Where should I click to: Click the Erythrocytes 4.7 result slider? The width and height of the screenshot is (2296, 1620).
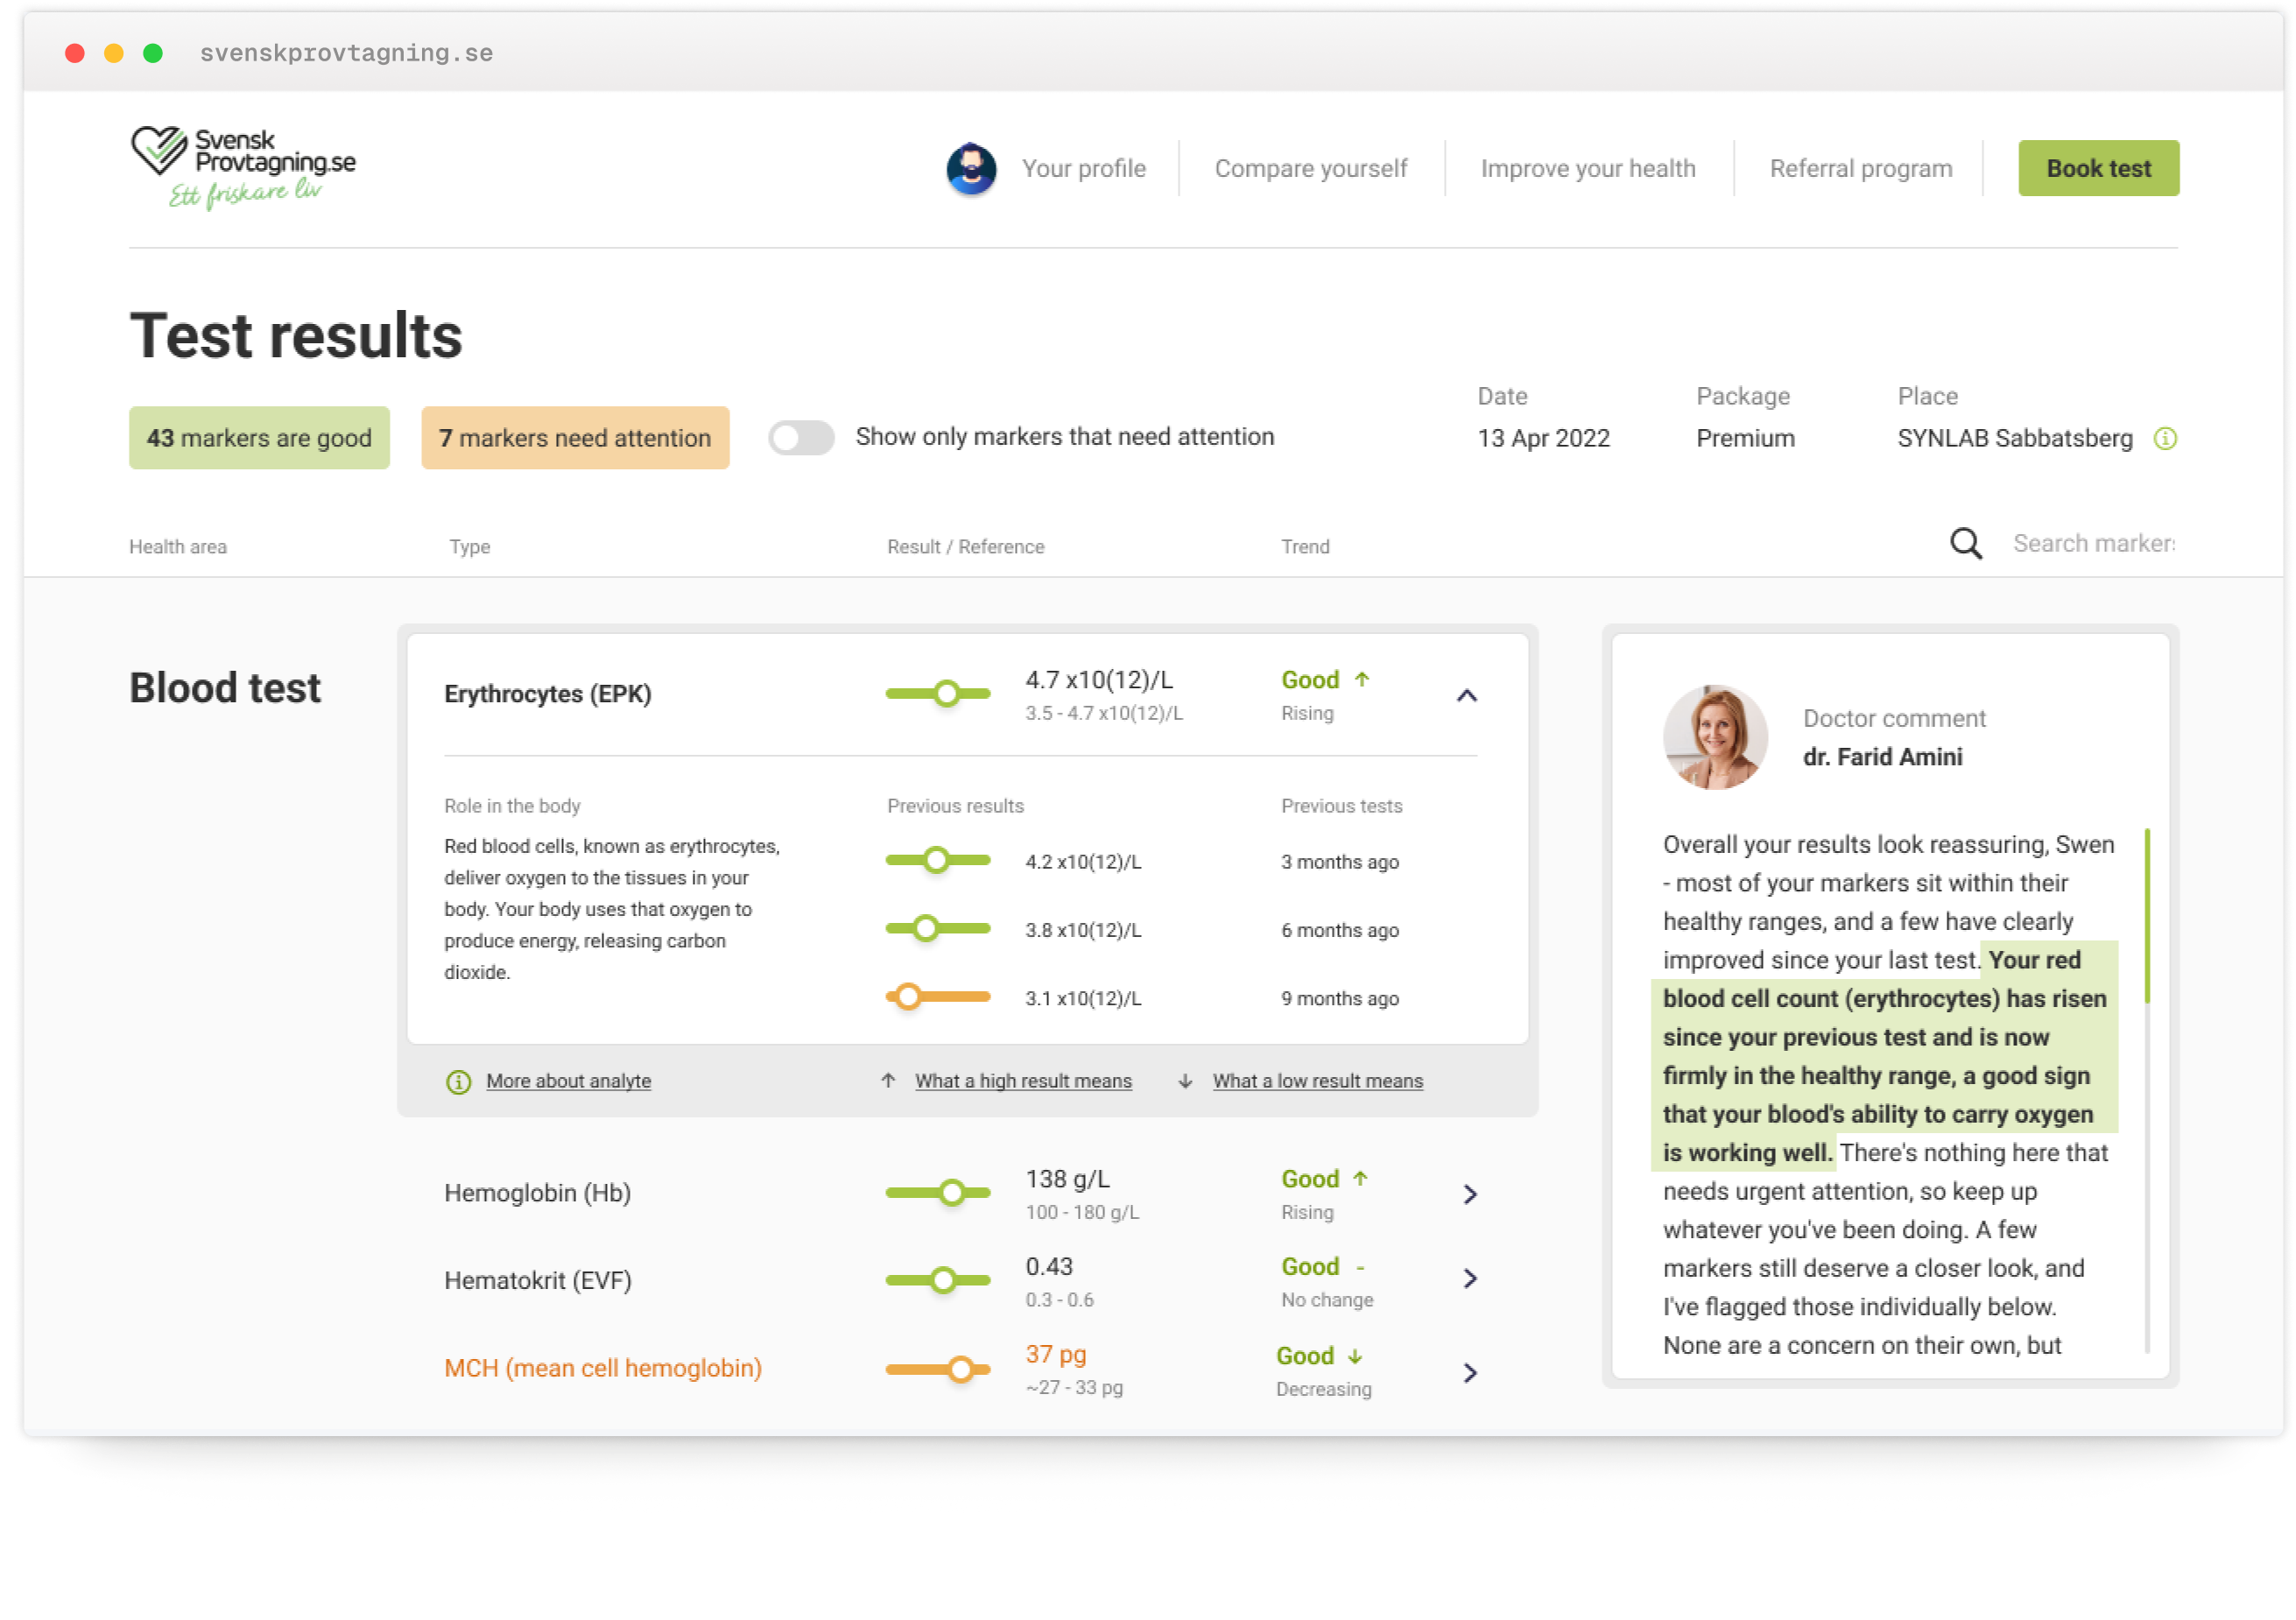point(938,694)
